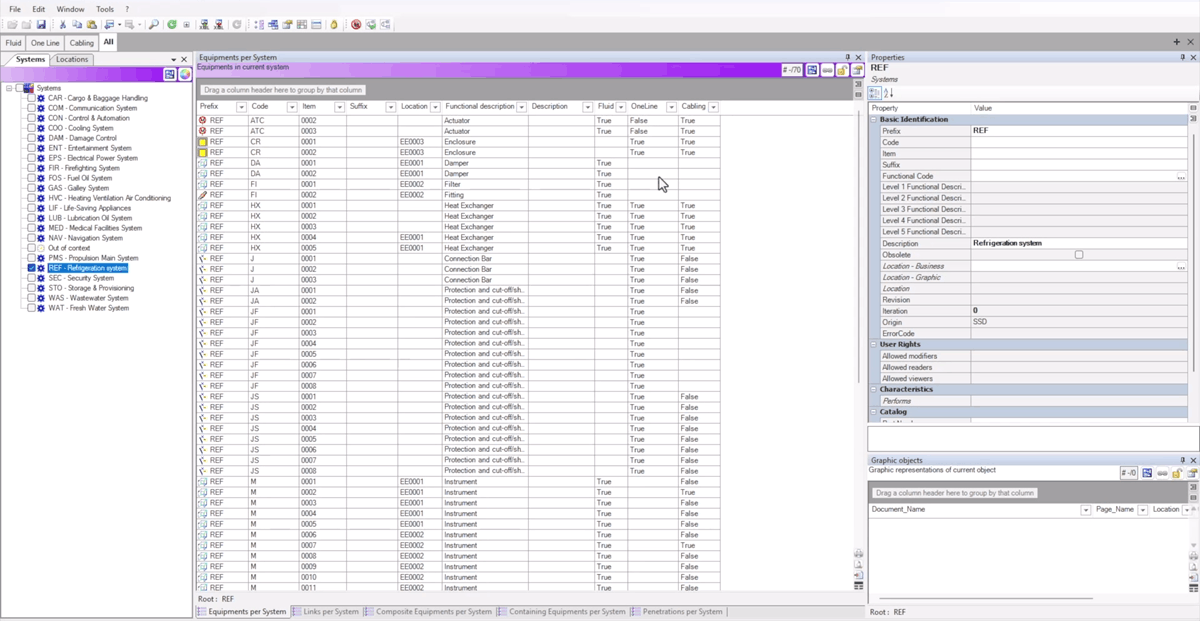Click the ellipsis button beside Functional Code
Screen dimensions: 1200x621
pyautogui.click(x=1181, y=177)
